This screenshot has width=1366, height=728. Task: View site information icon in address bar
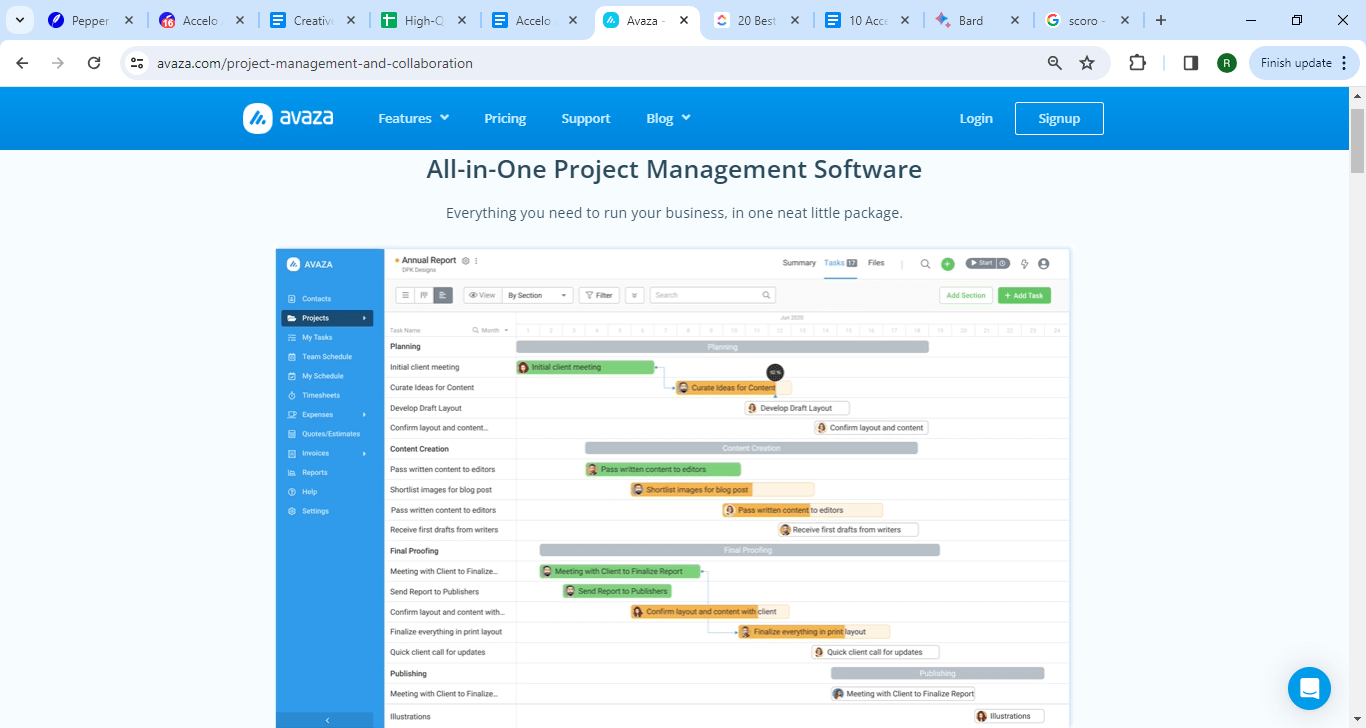coord(138,63)
